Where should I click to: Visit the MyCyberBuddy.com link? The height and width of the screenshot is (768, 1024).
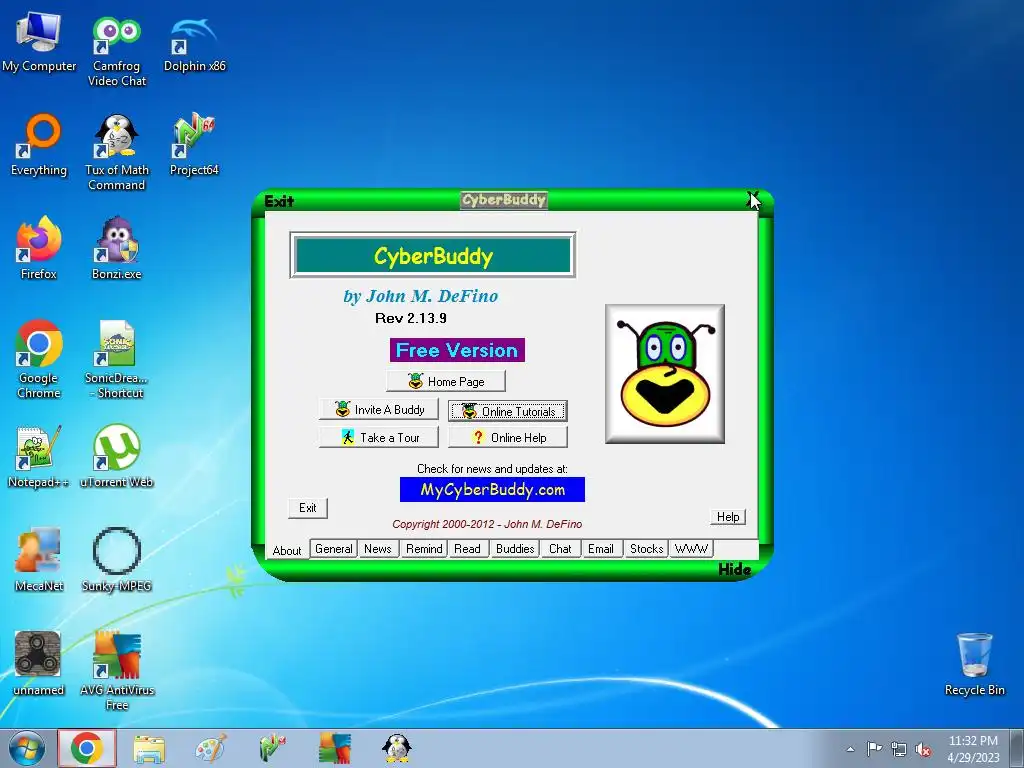pos(492,490)
